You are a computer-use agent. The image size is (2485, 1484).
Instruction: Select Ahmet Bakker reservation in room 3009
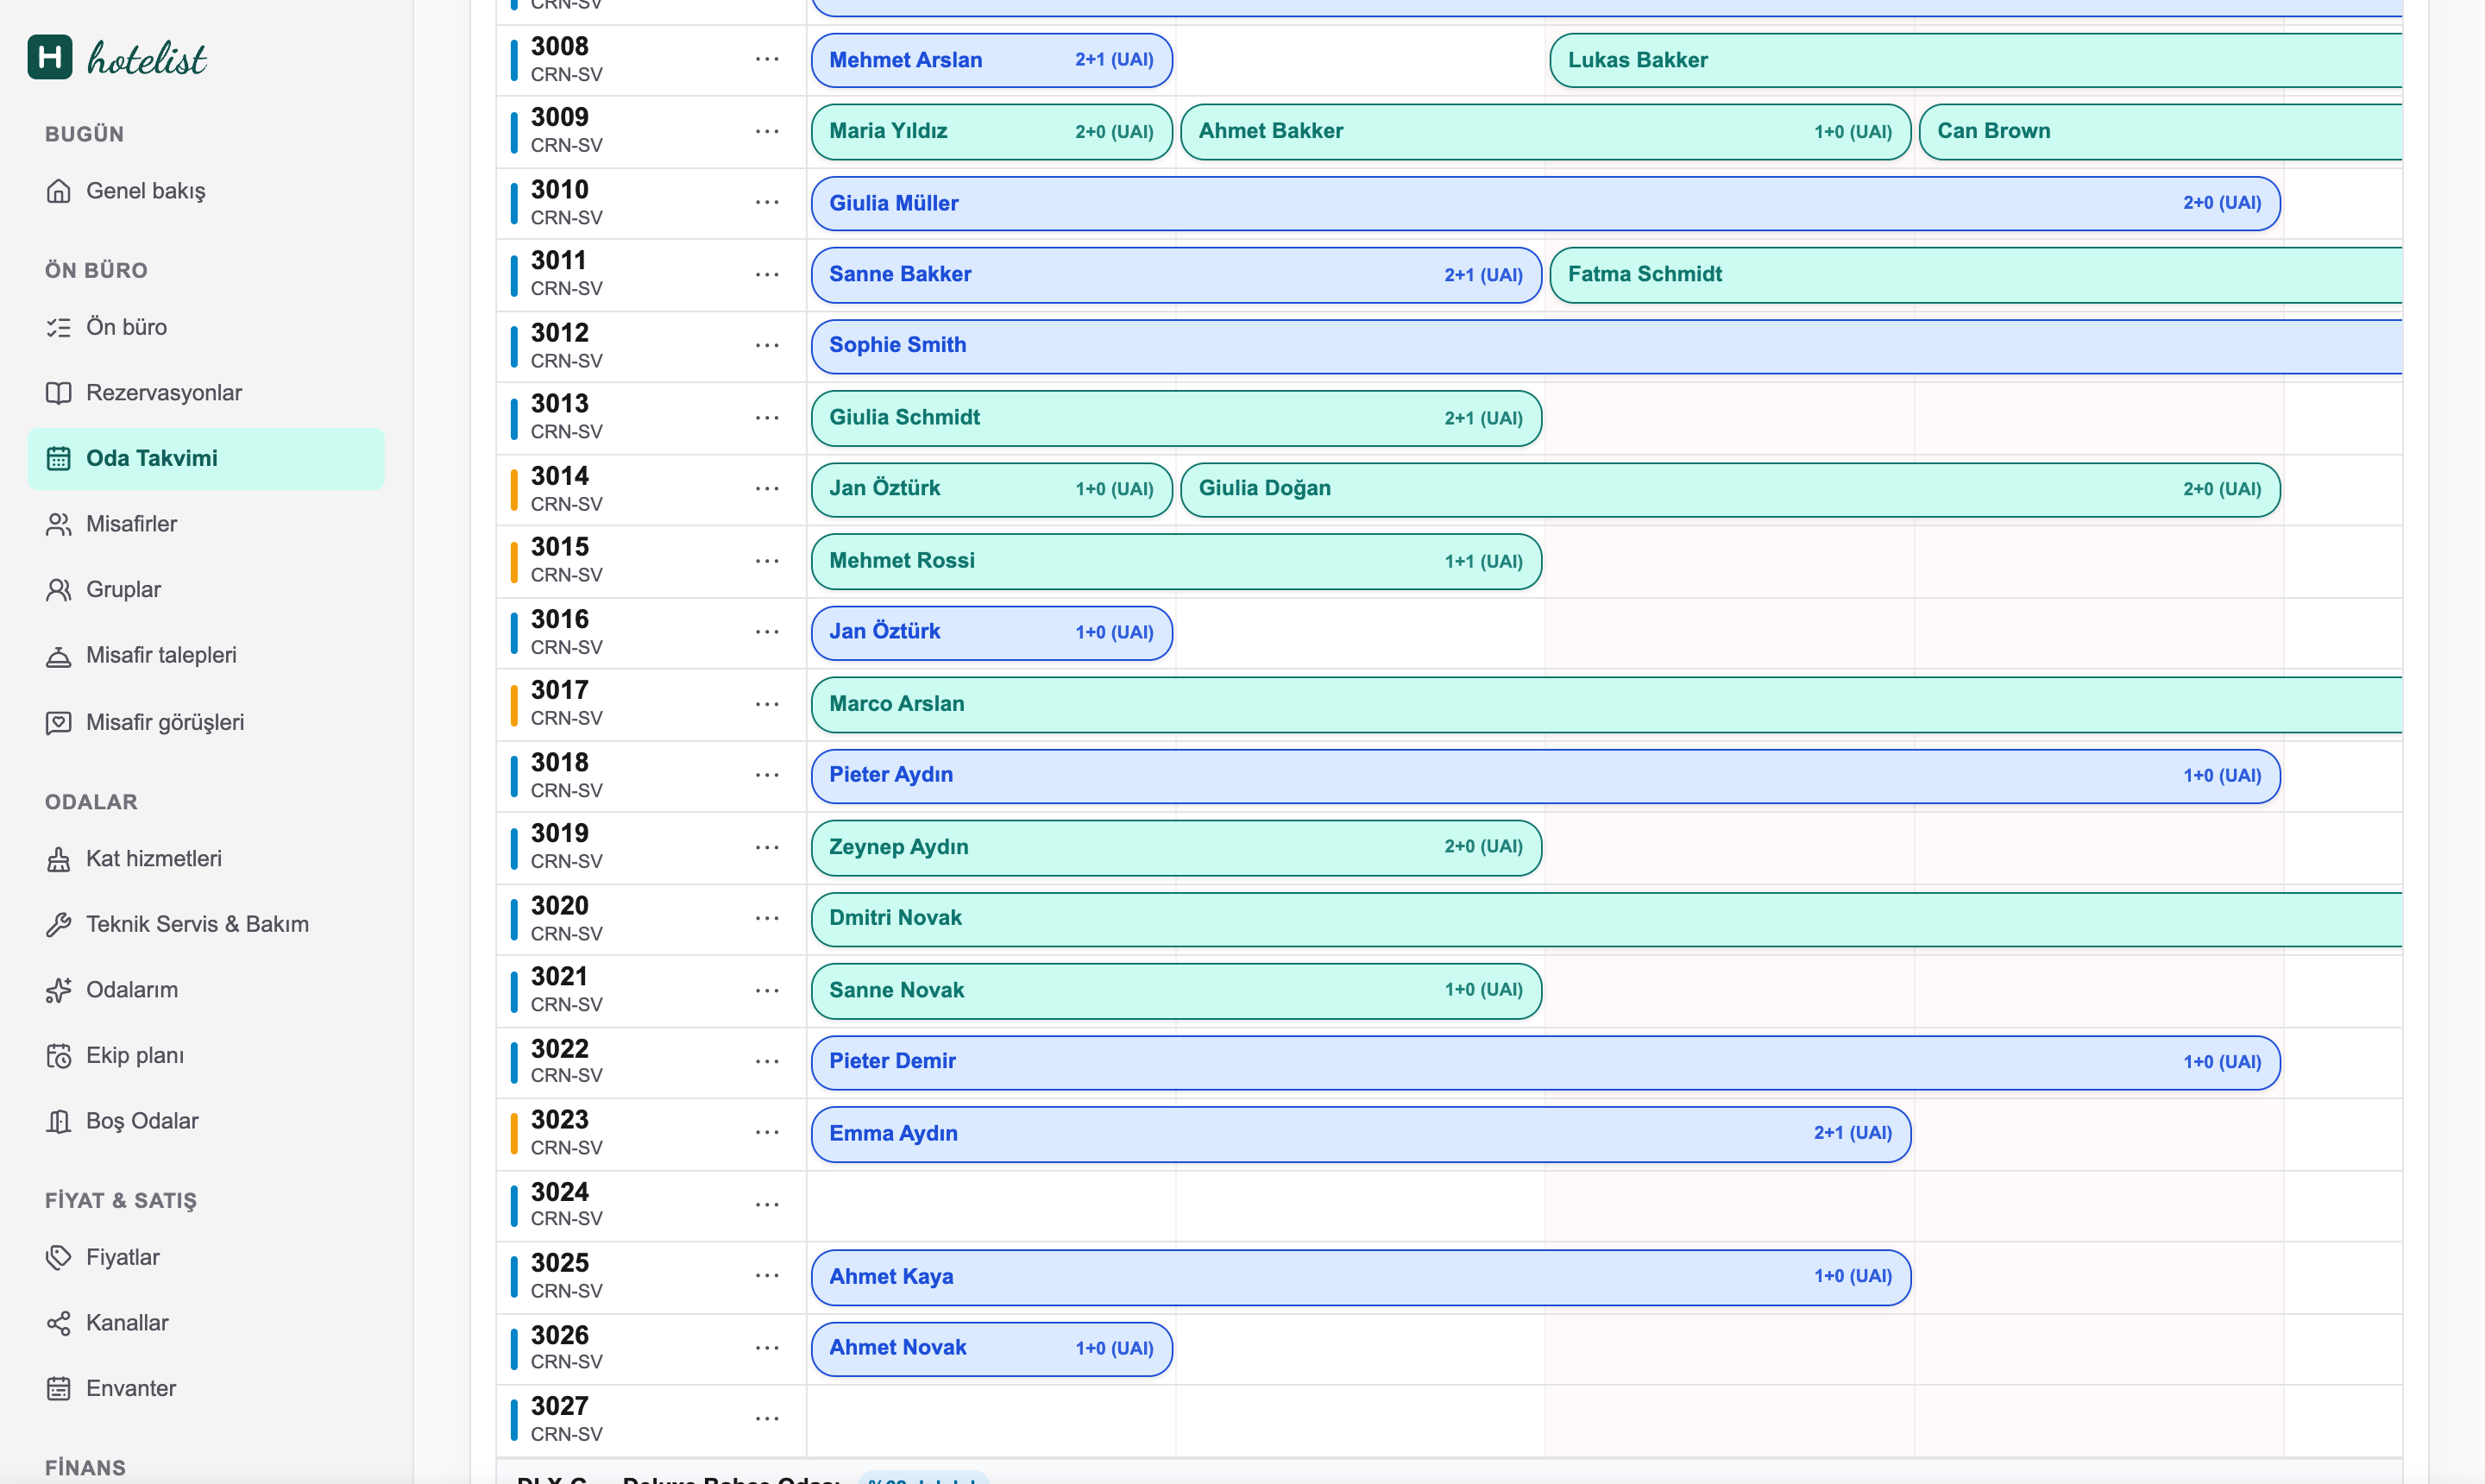[1545, 131]
